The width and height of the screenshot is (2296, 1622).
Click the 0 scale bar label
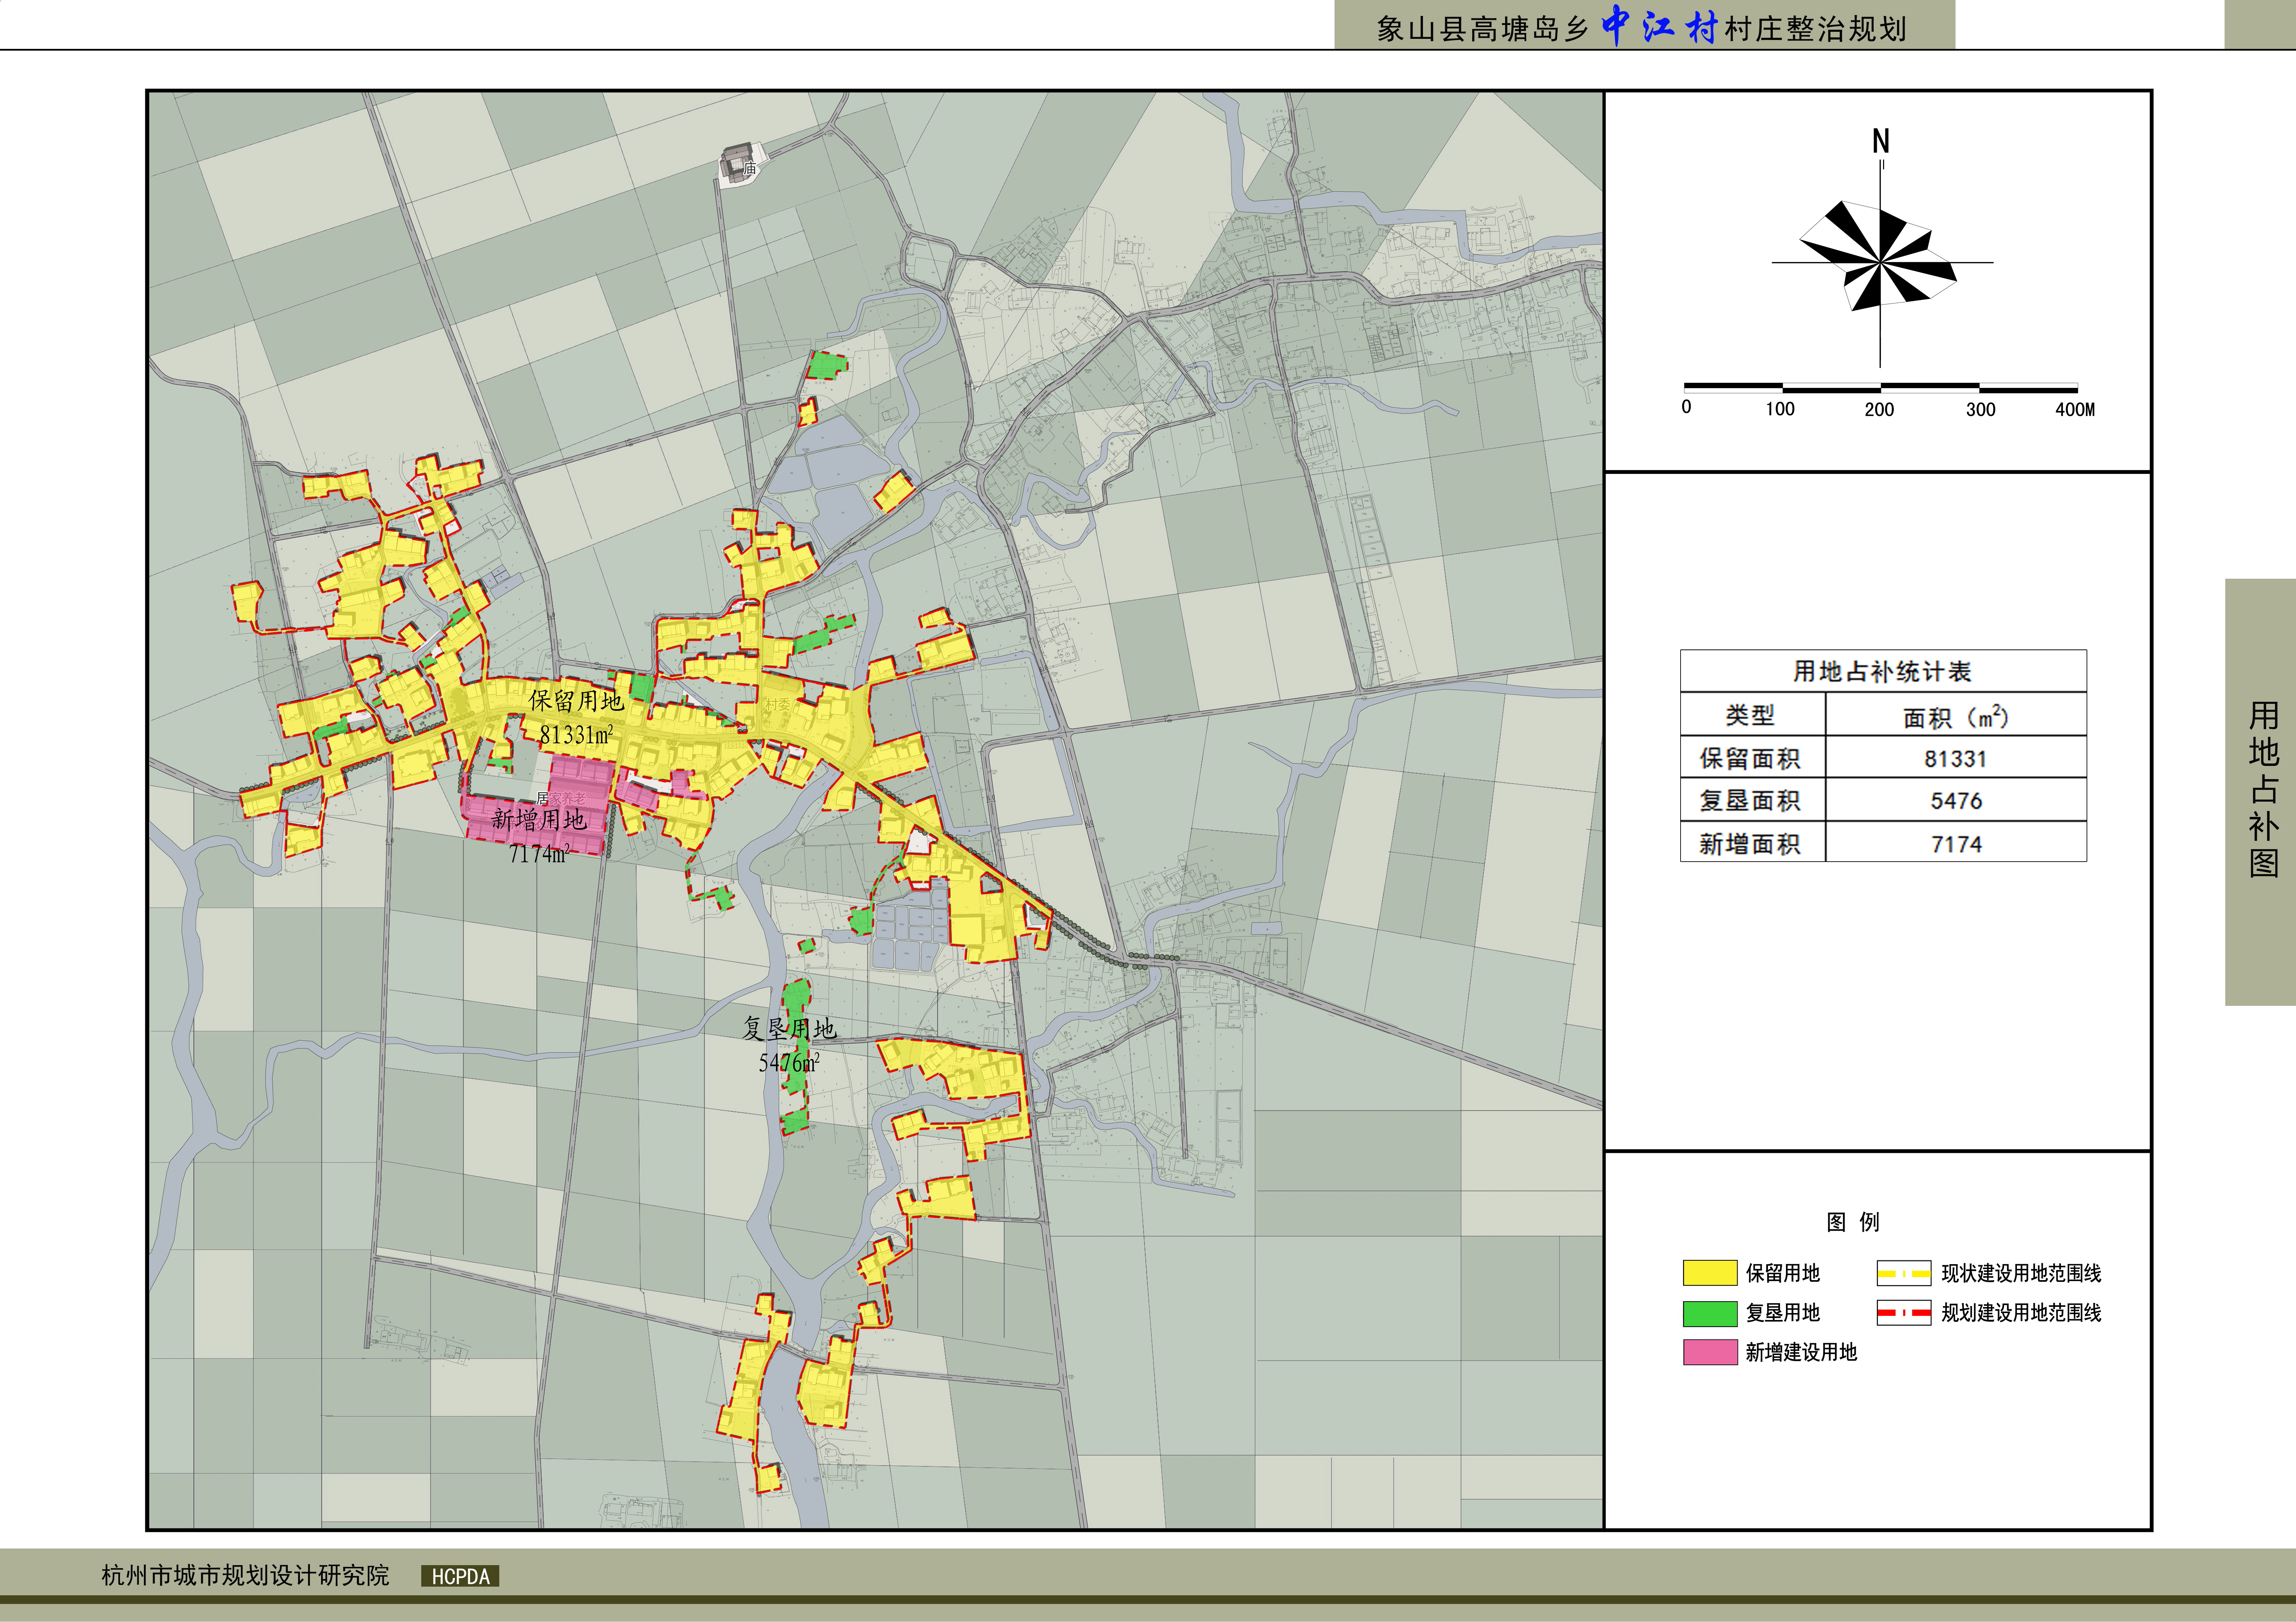click(x=1686, y=407)
